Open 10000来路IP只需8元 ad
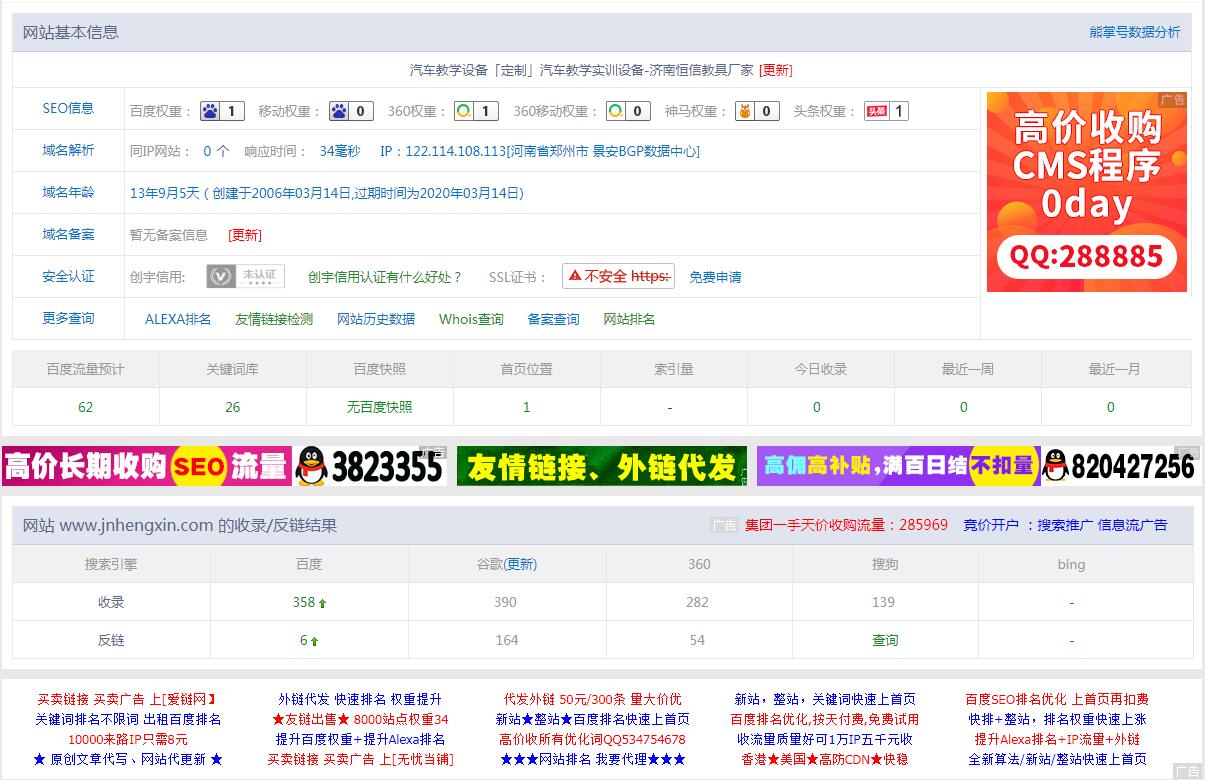 tap(127, 739)
